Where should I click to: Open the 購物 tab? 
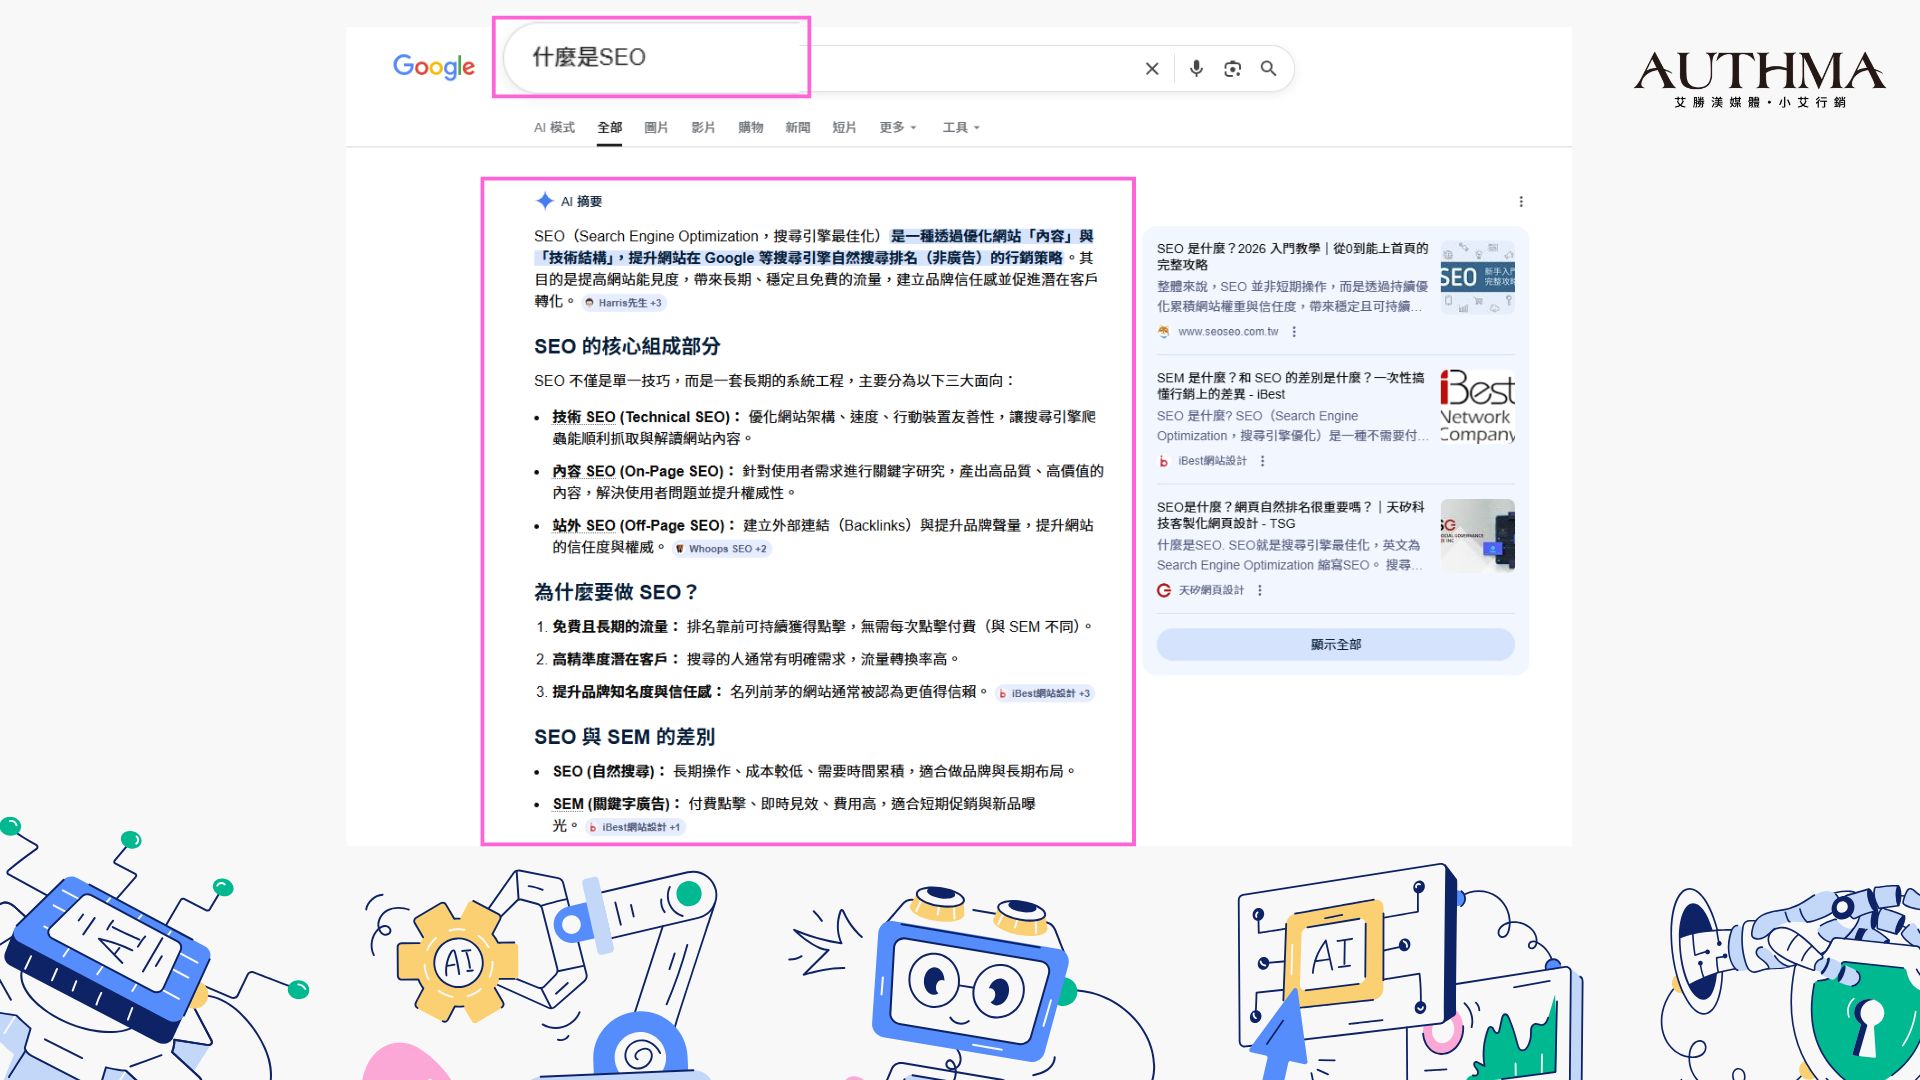coord(751,127)
